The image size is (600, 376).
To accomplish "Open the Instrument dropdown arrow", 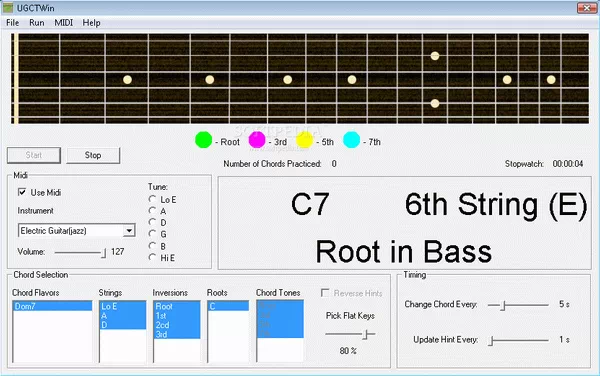I will (129, 231).
